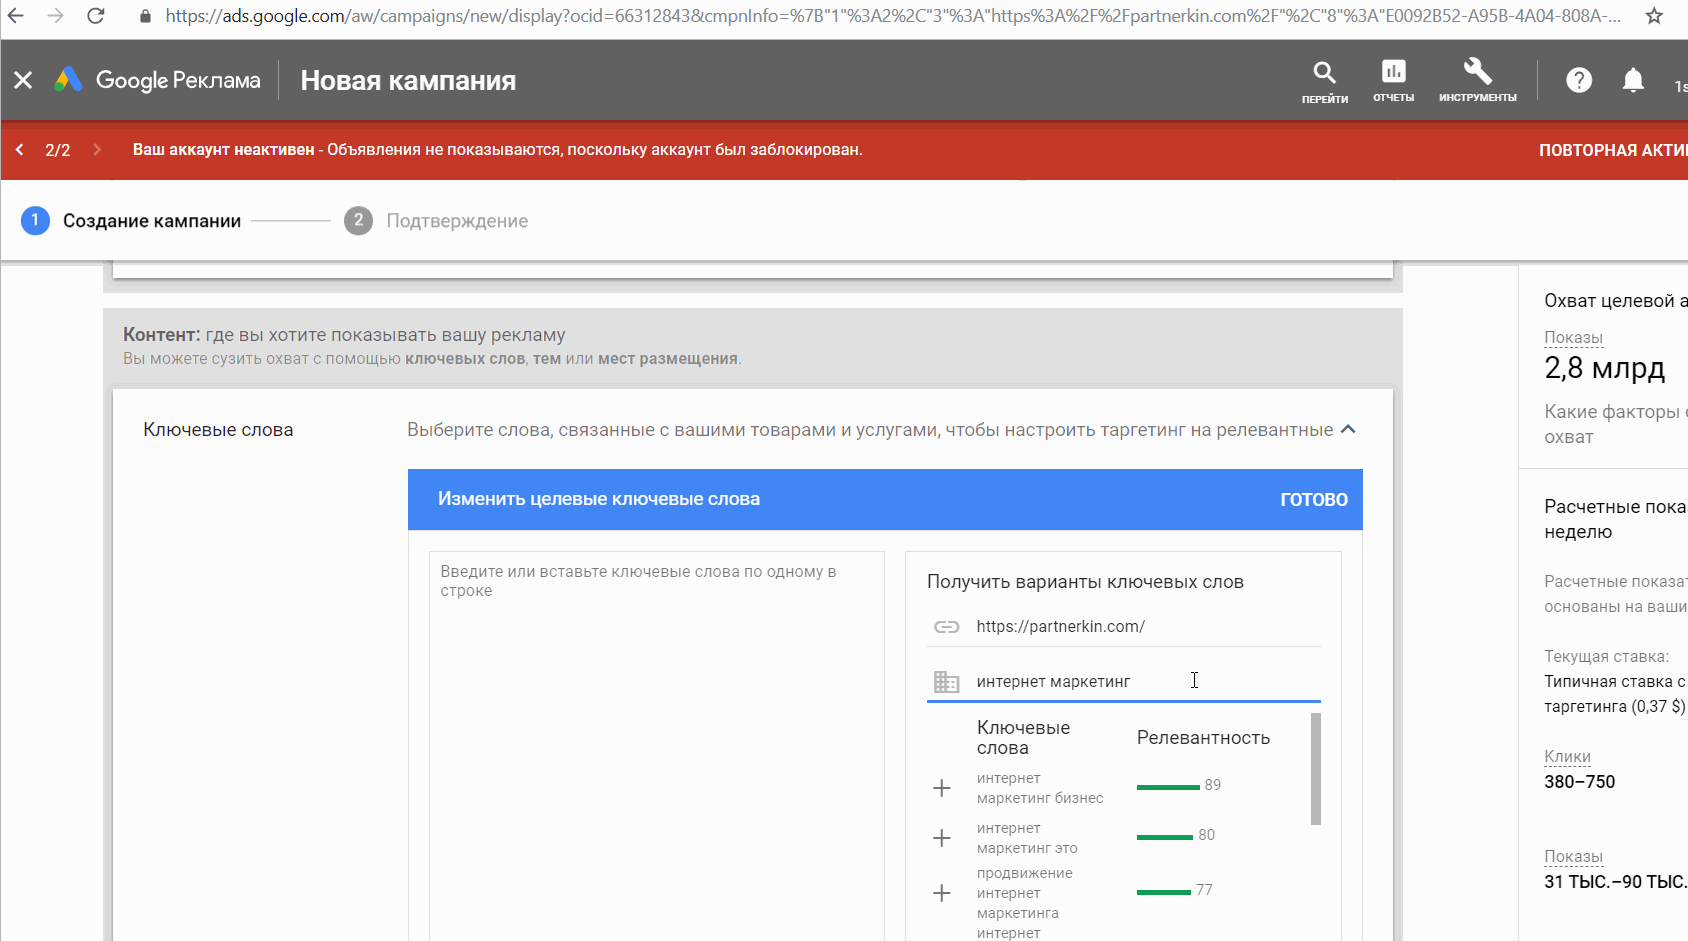Go to next alert with right chevron

[x=96, y=149]
